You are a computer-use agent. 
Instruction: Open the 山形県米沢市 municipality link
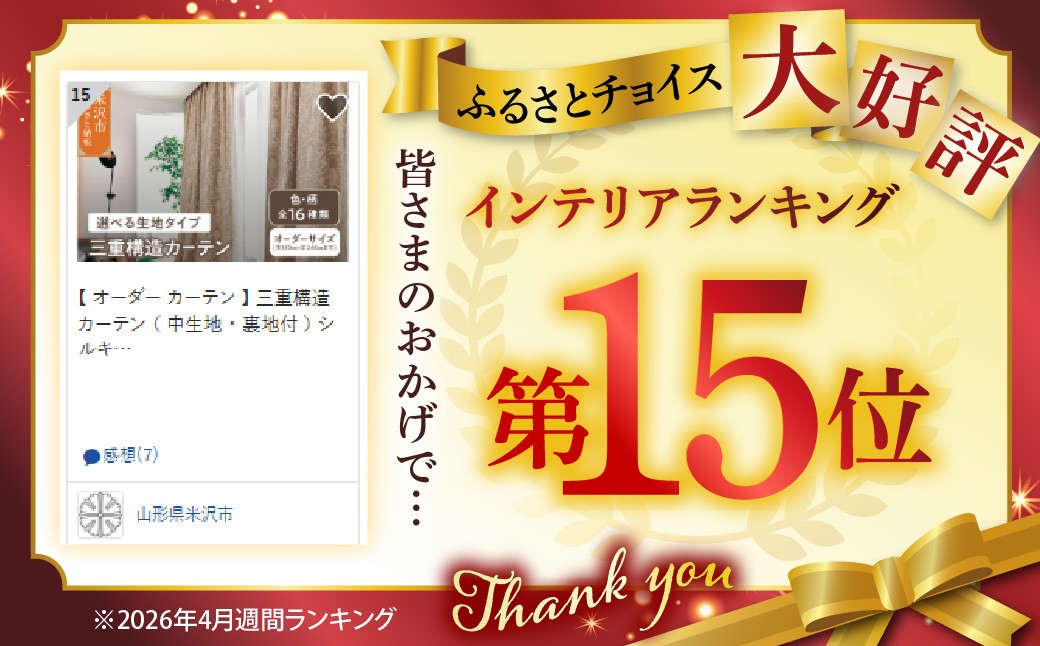tap(185, 514)
